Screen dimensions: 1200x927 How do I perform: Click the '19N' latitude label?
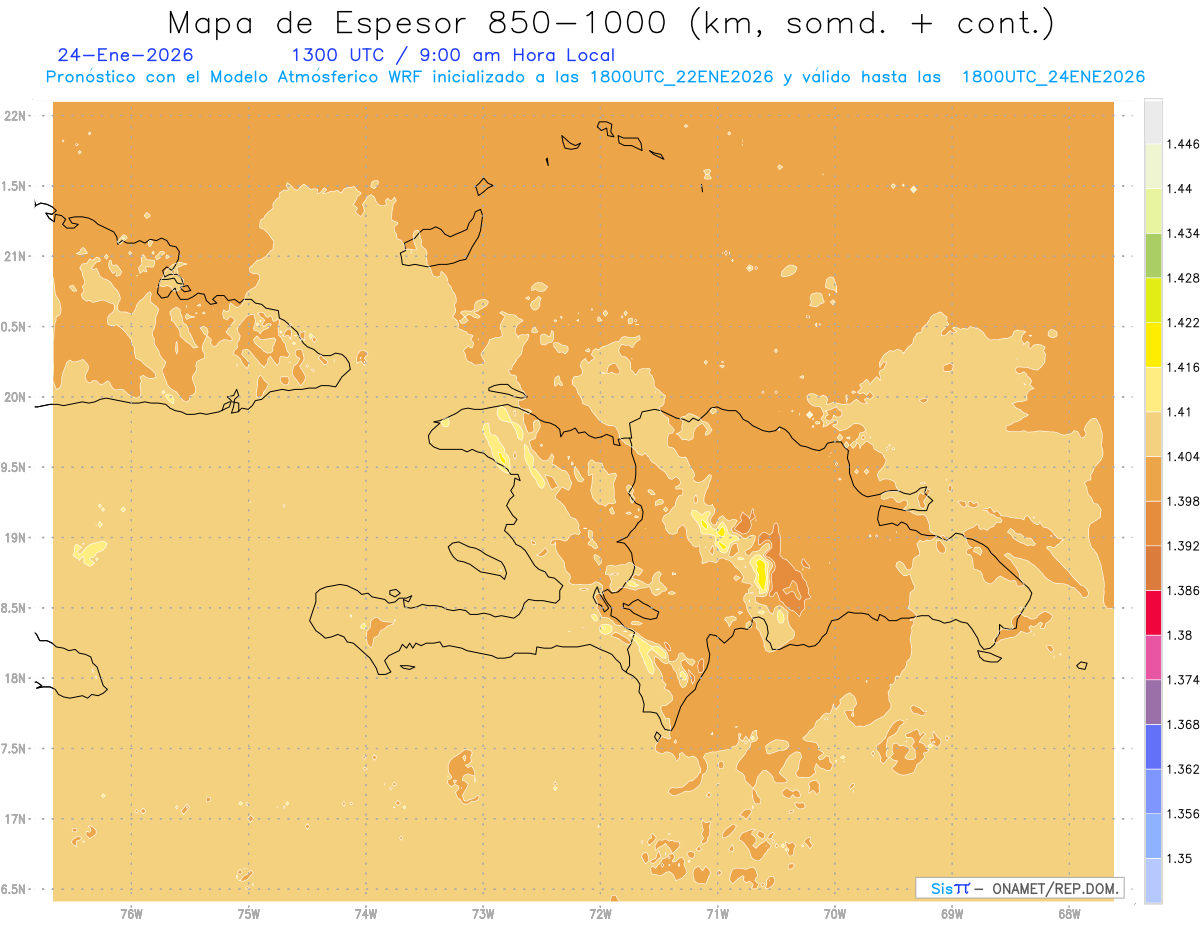17,537
